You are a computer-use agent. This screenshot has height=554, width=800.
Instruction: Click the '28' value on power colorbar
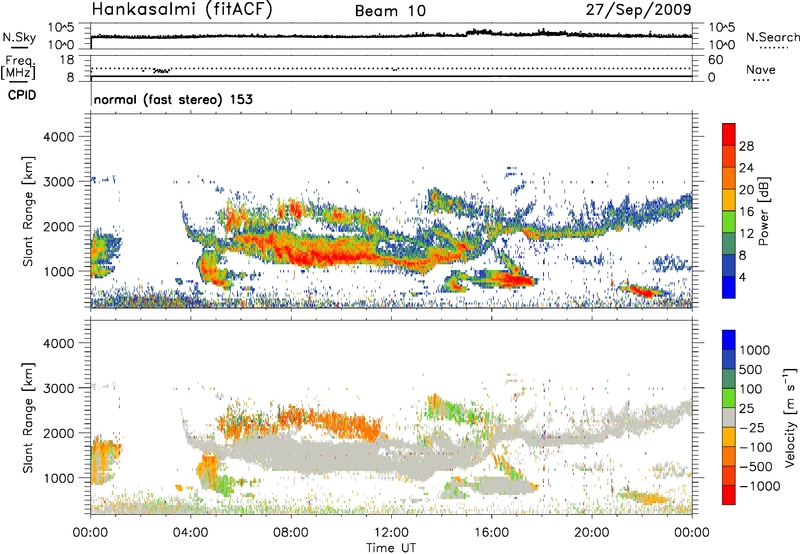coord(746,146)
